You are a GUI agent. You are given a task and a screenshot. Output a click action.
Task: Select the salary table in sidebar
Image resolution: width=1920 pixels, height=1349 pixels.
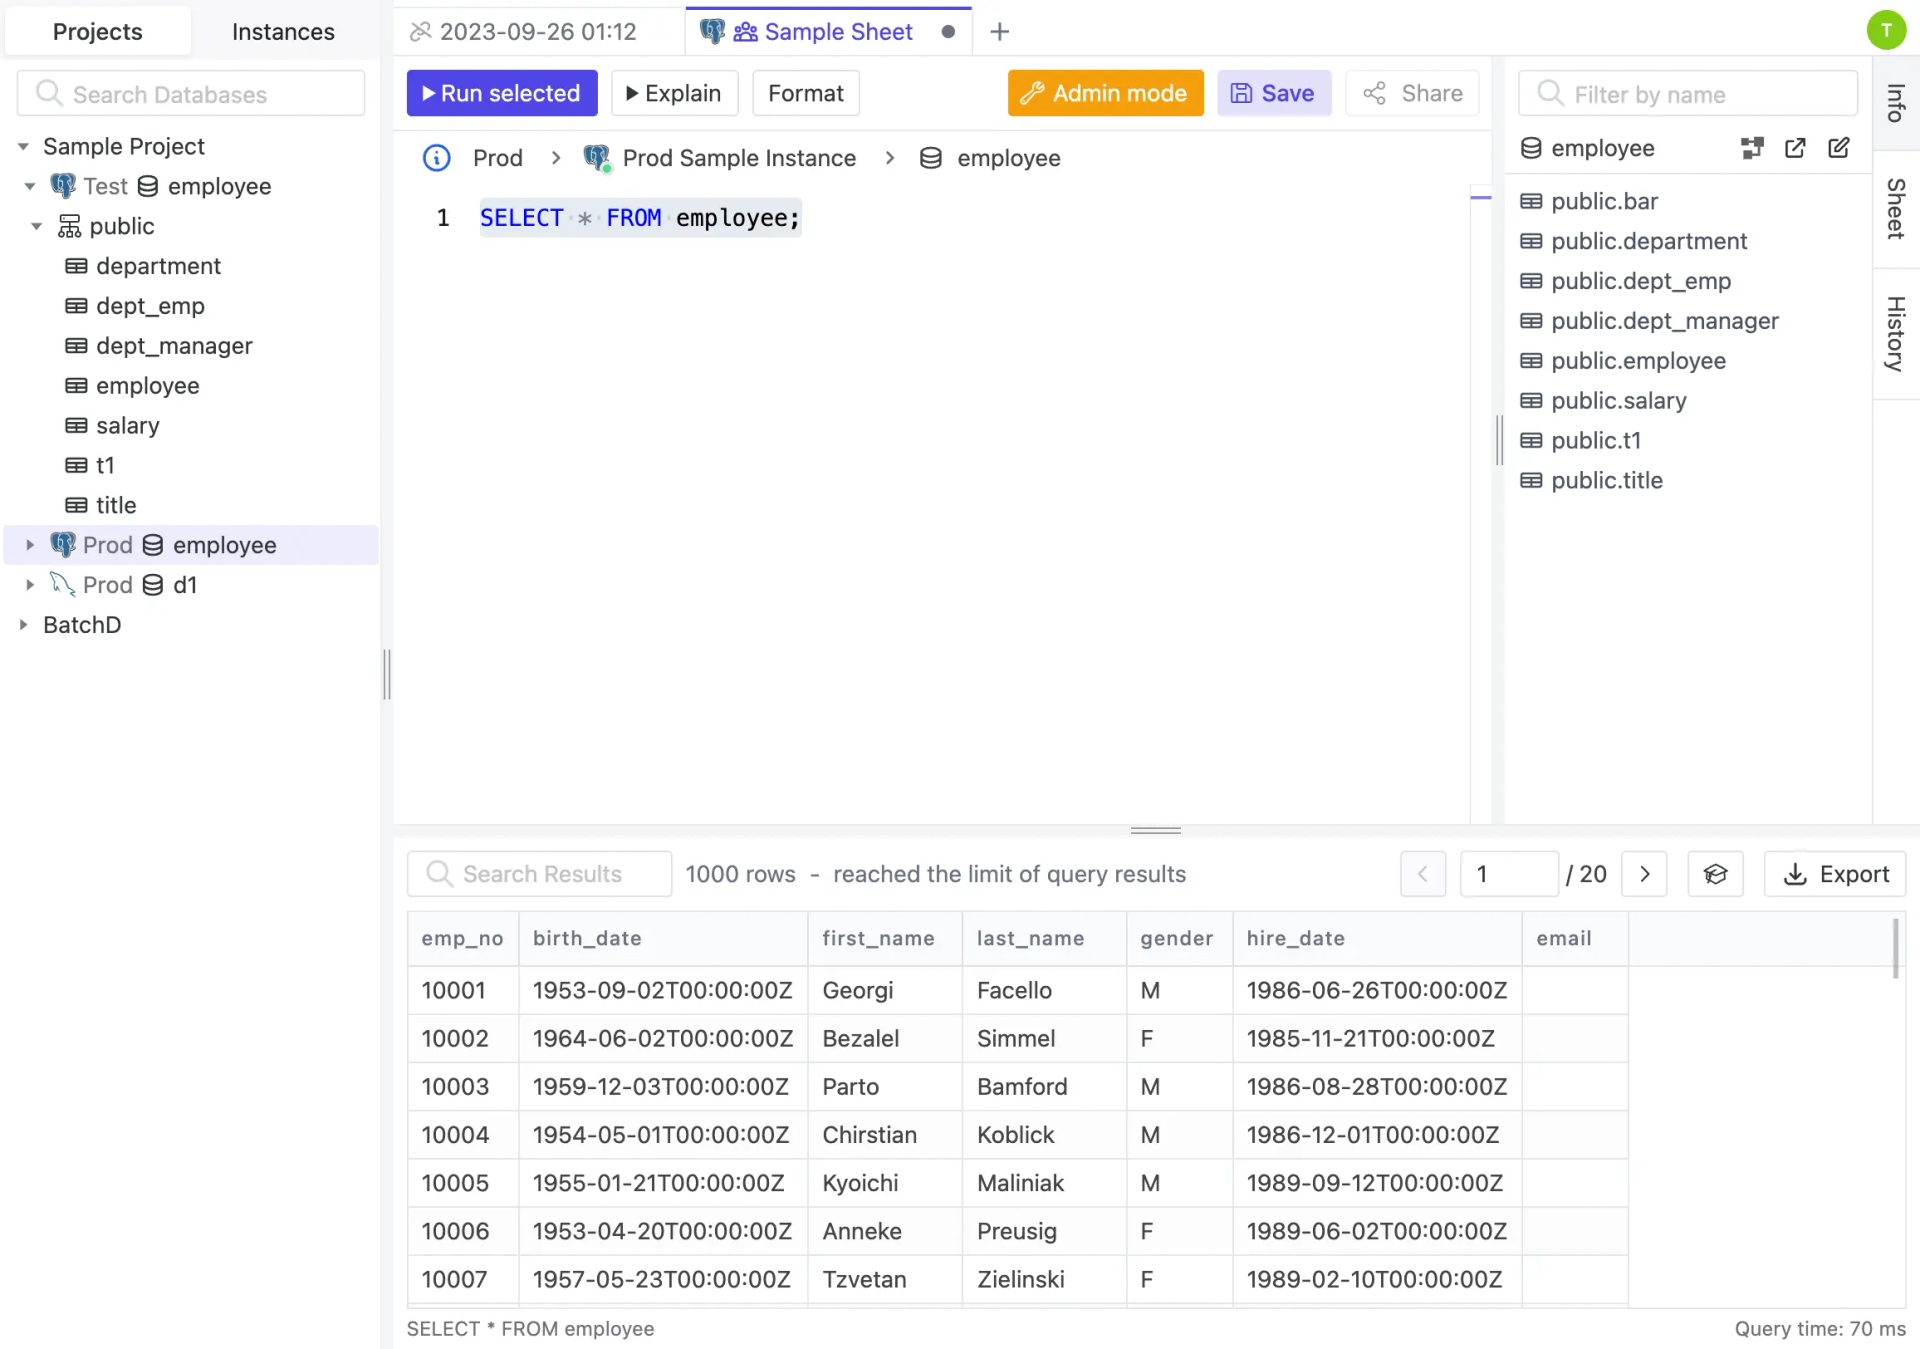click(x=127, y=425)
